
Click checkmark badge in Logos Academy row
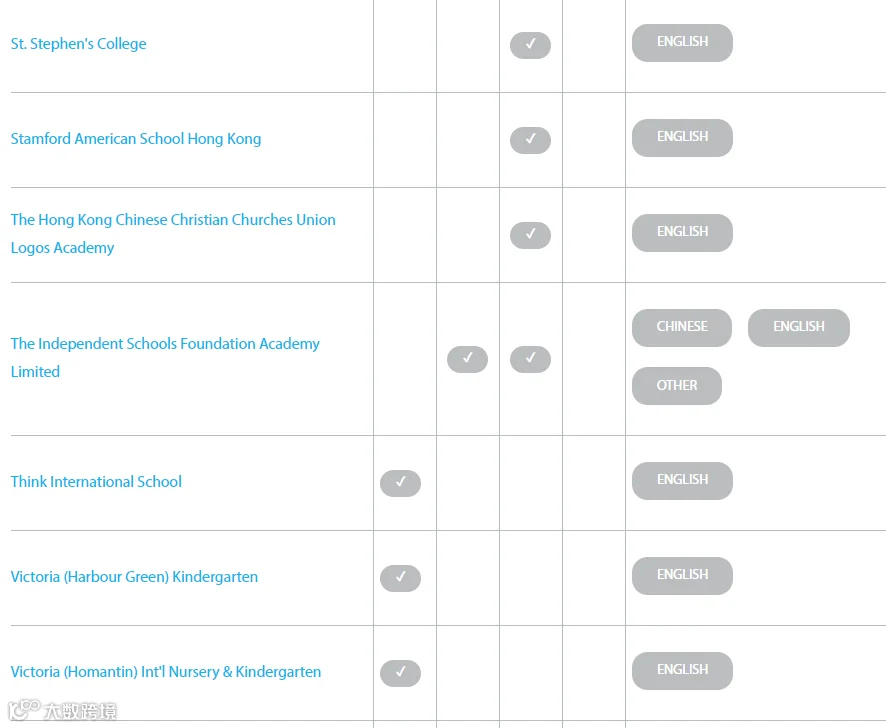point(530,235)
